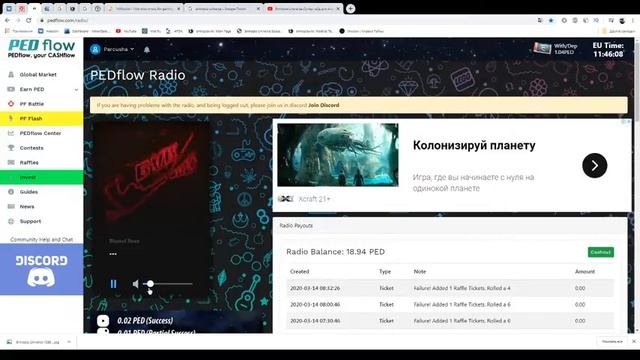The image size is (640, 360).
Task: Click the ad headline Колонизируй планету
Action: point(474,145)
